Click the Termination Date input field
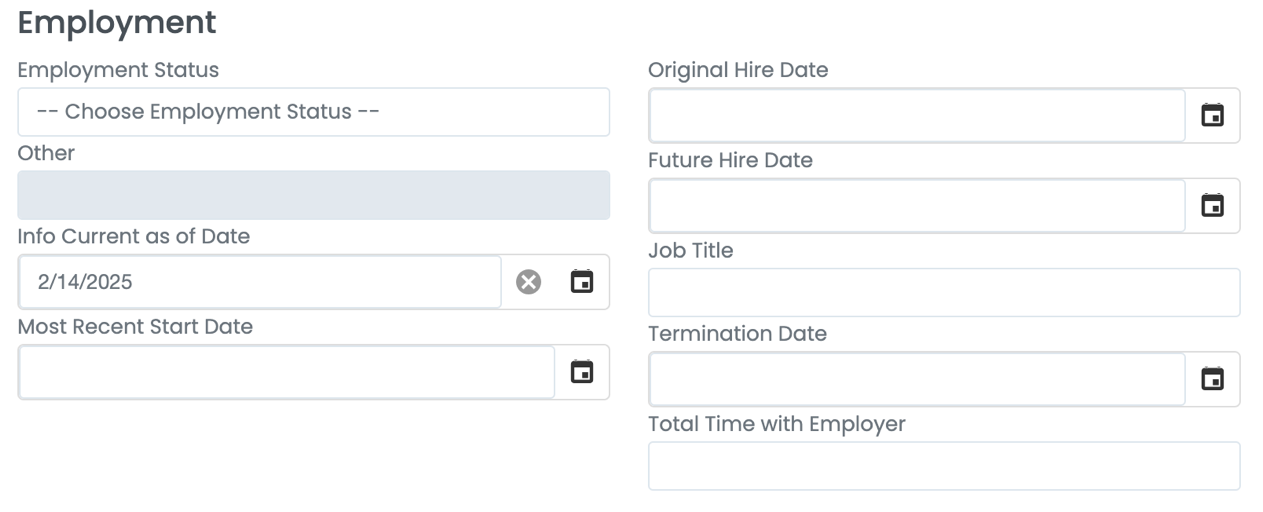The height and width of the screenshot is (512, 1263). (x=916, y=379)
